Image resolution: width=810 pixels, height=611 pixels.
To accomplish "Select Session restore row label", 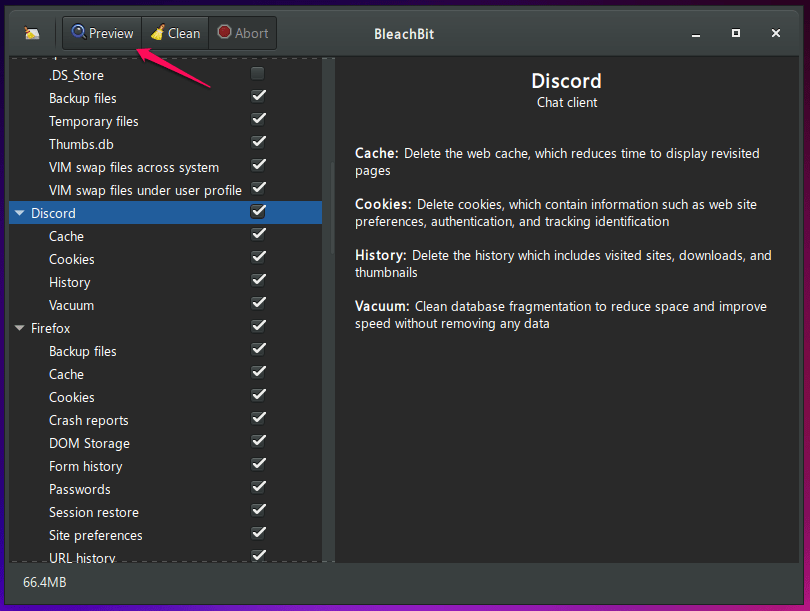I will pyautogui.click(x=94, y=513).
